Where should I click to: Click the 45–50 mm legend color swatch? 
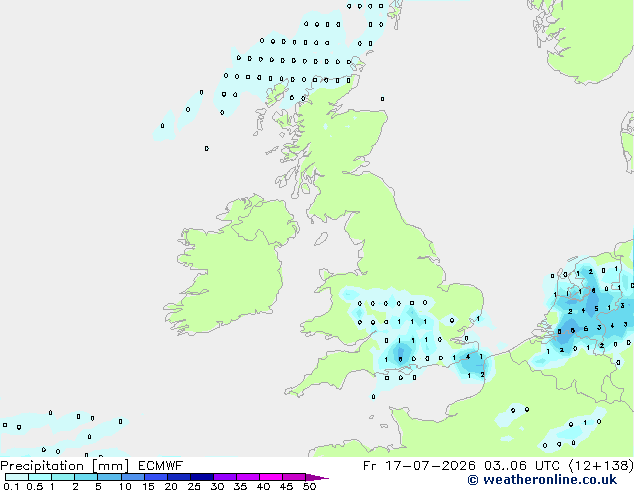pos(294,477)
